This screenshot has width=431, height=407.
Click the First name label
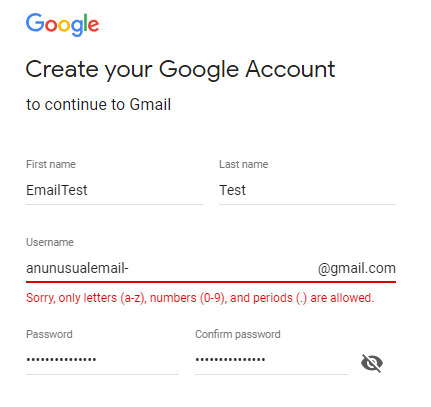(51, 164)
